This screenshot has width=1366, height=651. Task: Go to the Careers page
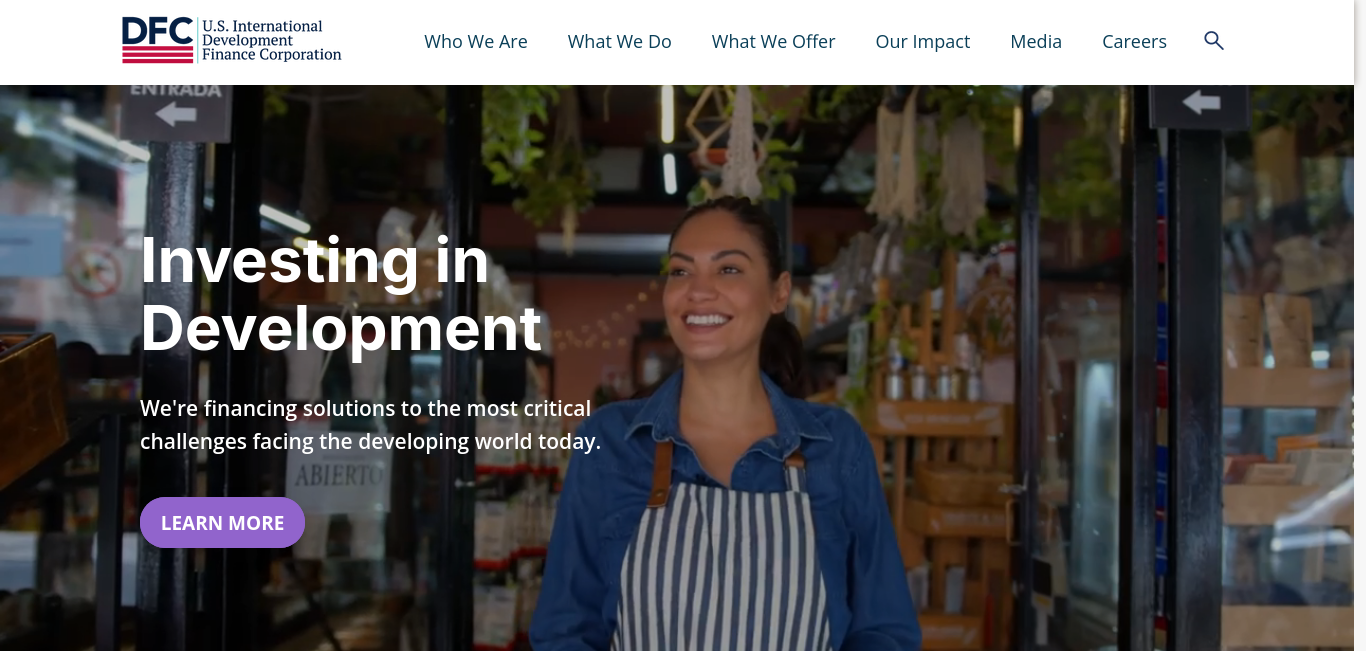(1134, 42)
